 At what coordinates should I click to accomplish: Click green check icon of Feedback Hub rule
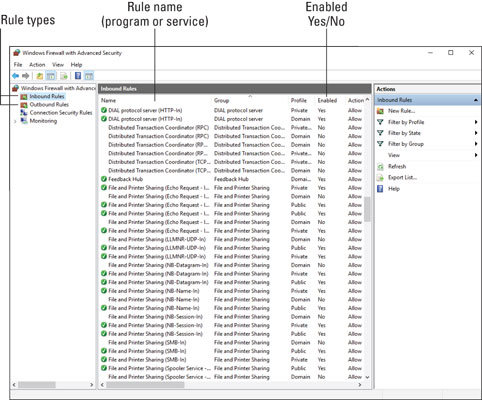[104, 179]
